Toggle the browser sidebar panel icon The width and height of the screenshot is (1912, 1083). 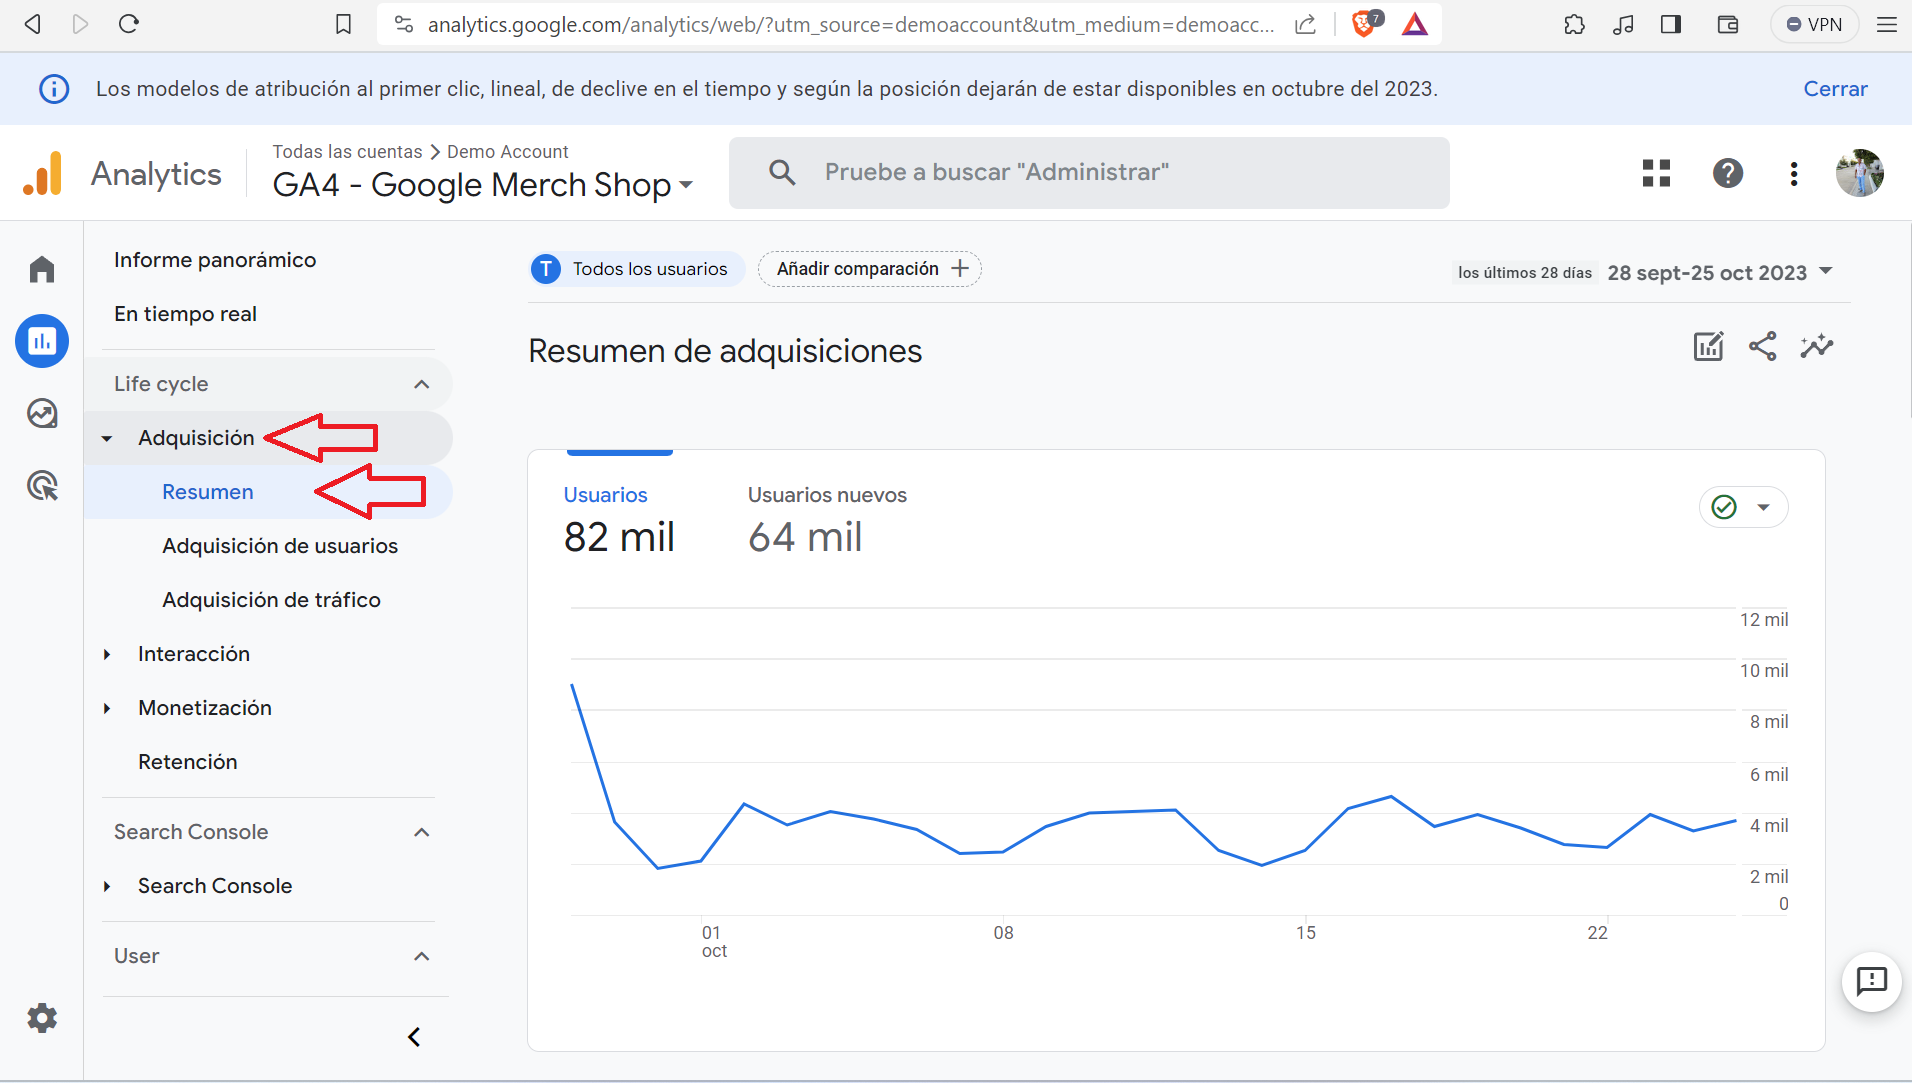click(1671, 24)
